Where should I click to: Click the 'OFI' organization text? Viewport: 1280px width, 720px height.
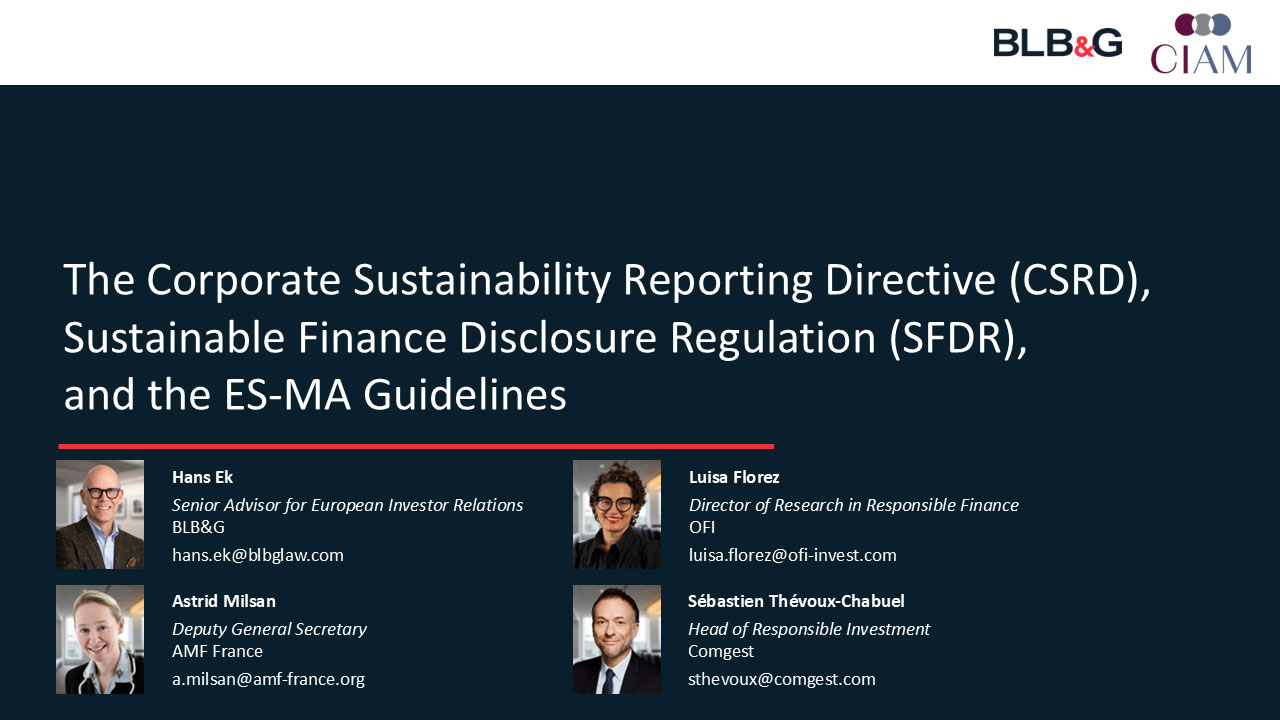[702, 527]
